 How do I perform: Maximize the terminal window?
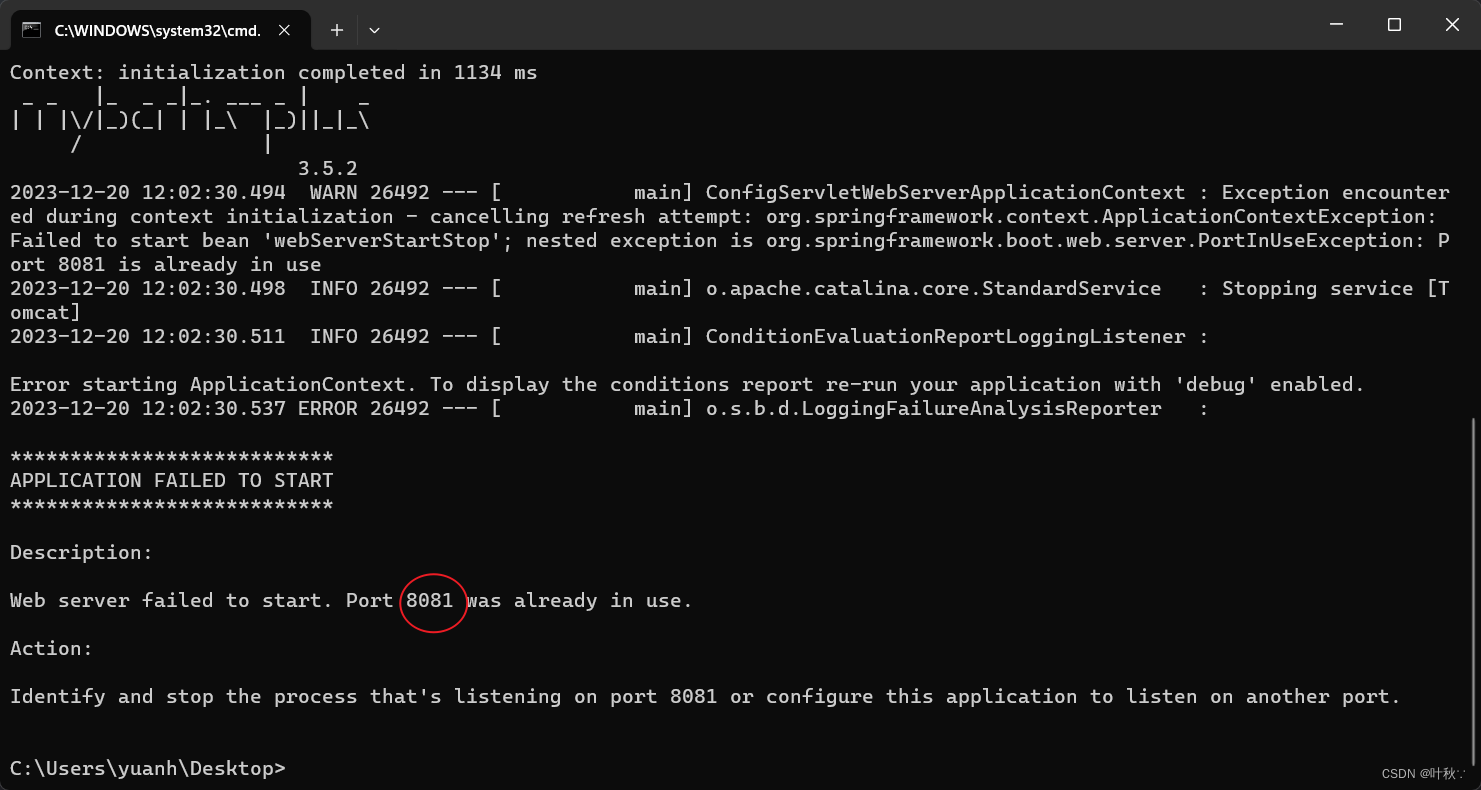point(1394,24)
